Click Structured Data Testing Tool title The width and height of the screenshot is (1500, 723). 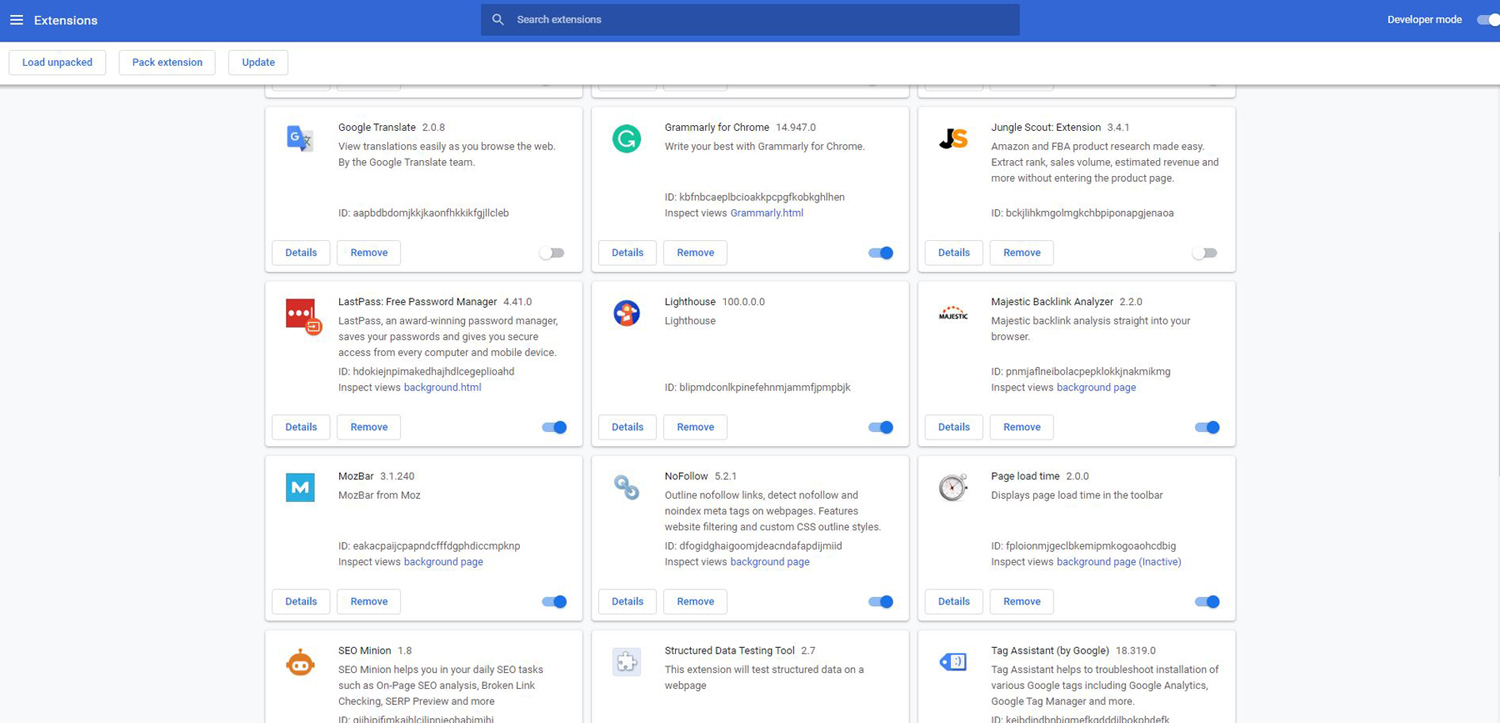tap(730, 650)
